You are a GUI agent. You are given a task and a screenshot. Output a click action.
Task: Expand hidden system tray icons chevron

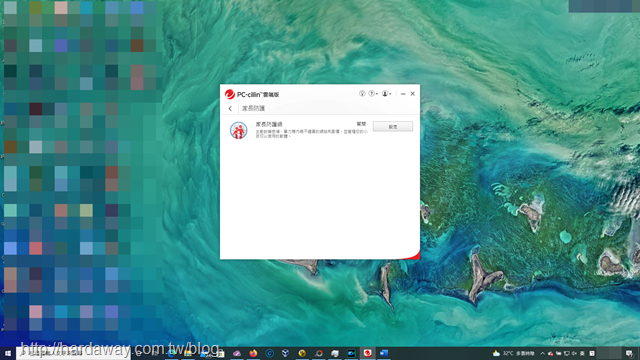(542, 353)
